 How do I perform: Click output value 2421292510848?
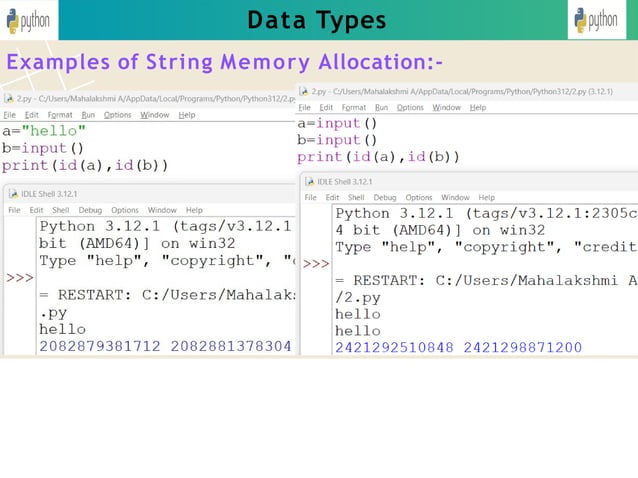(x=394, y=347)
